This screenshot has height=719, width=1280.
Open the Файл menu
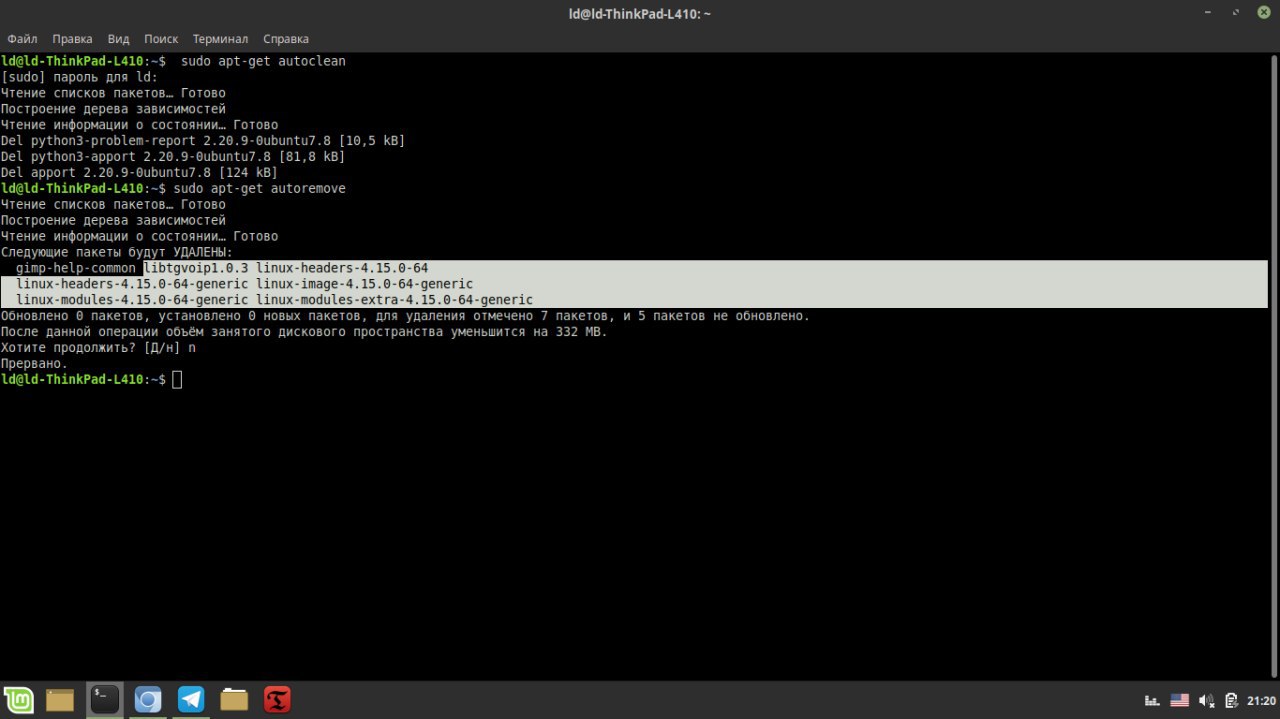pos(22,39)
